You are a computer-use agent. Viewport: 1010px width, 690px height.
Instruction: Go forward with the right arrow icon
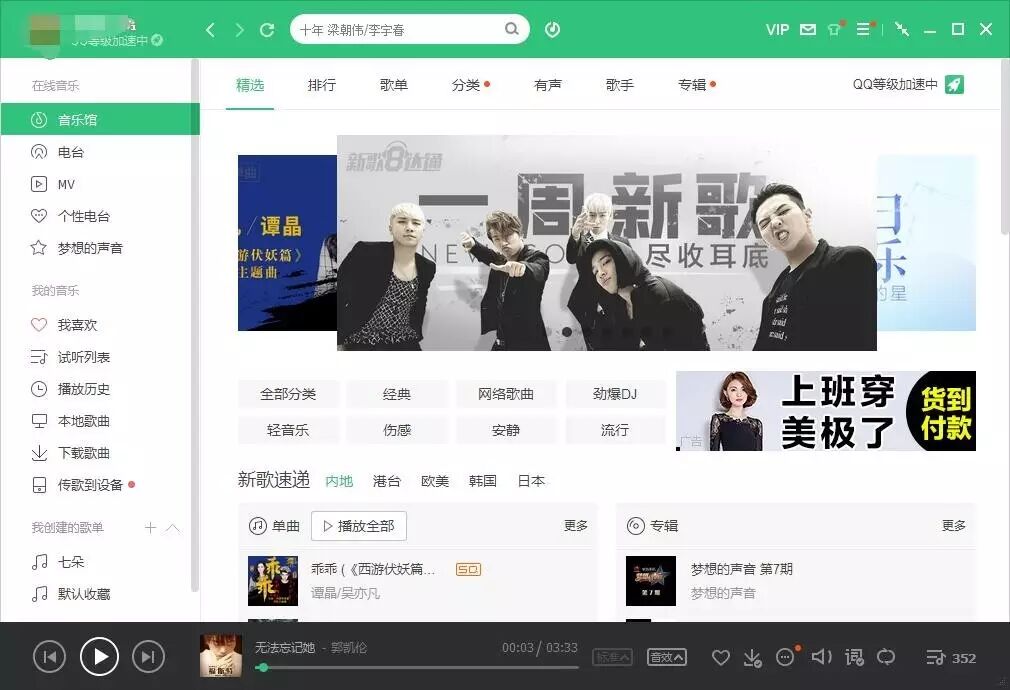click(x=239, y=30)
